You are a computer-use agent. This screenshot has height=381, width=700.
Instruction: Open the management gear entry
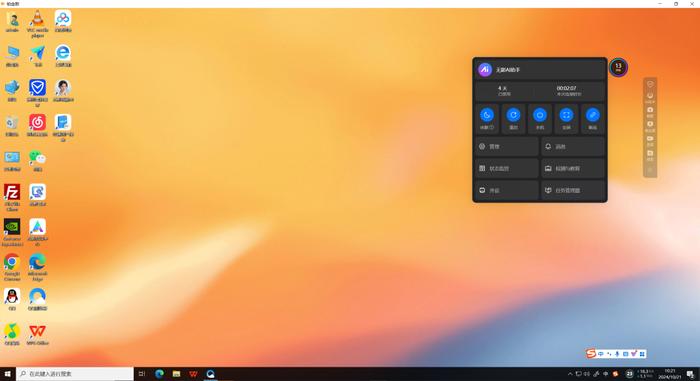tap(507, 147)
